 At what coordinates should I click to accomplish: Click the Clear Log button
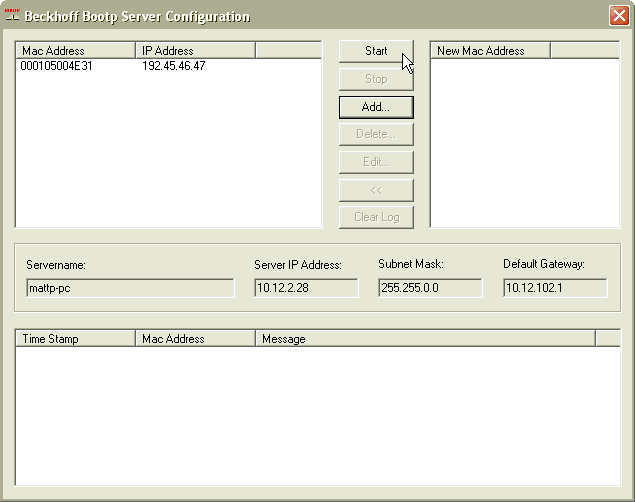click(x=376, y=217)
